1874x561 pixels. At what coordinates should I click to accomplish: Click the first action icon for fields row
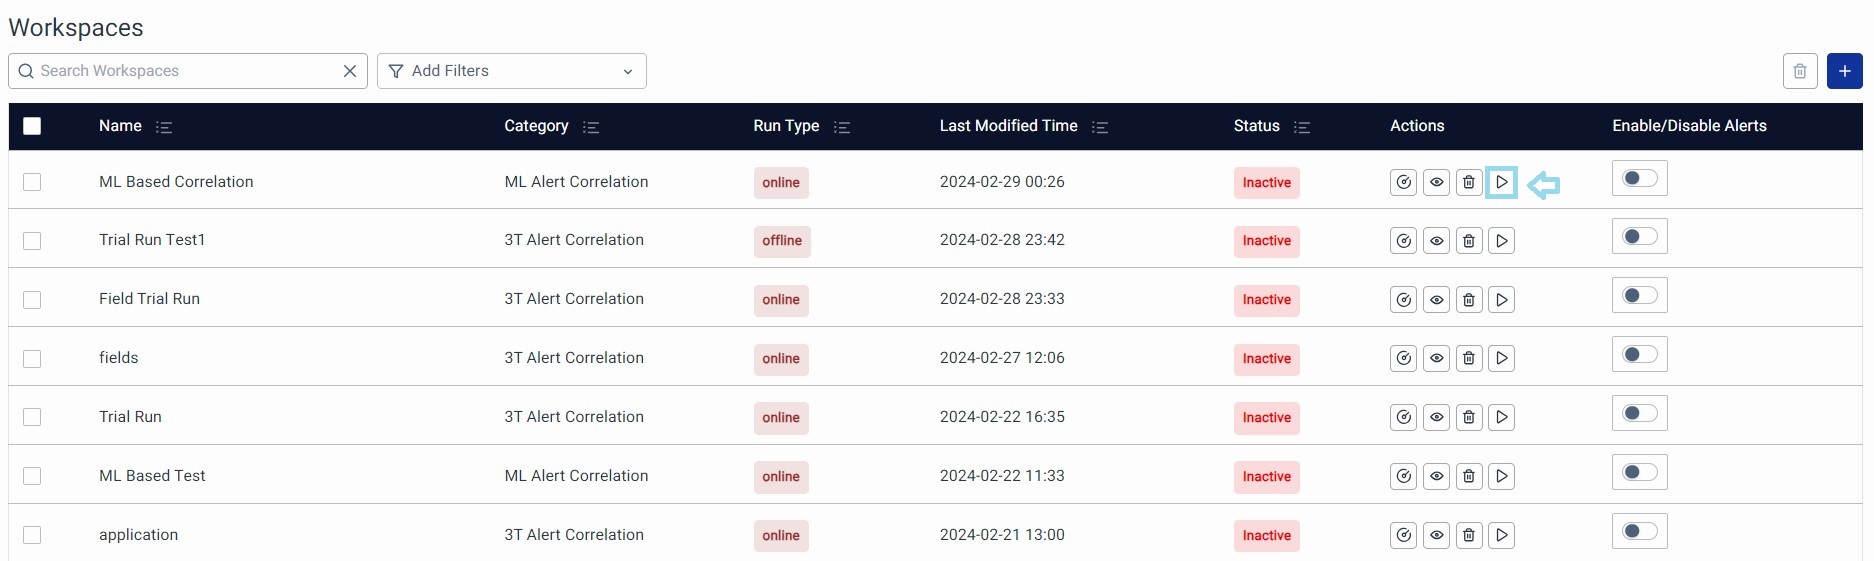(1403, 359)
